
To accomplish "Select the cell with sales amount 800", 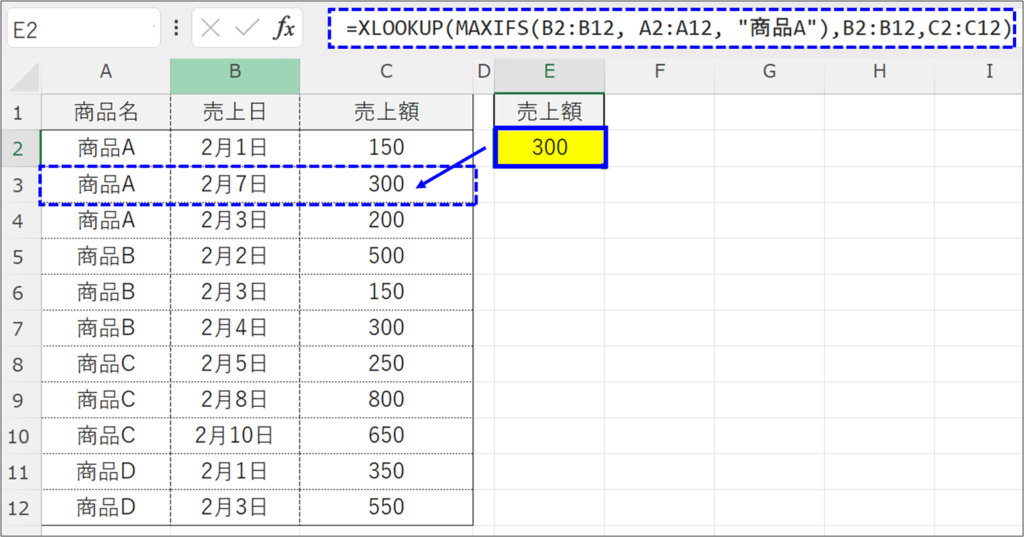I will pyautogui.click(x=386, y=399).
